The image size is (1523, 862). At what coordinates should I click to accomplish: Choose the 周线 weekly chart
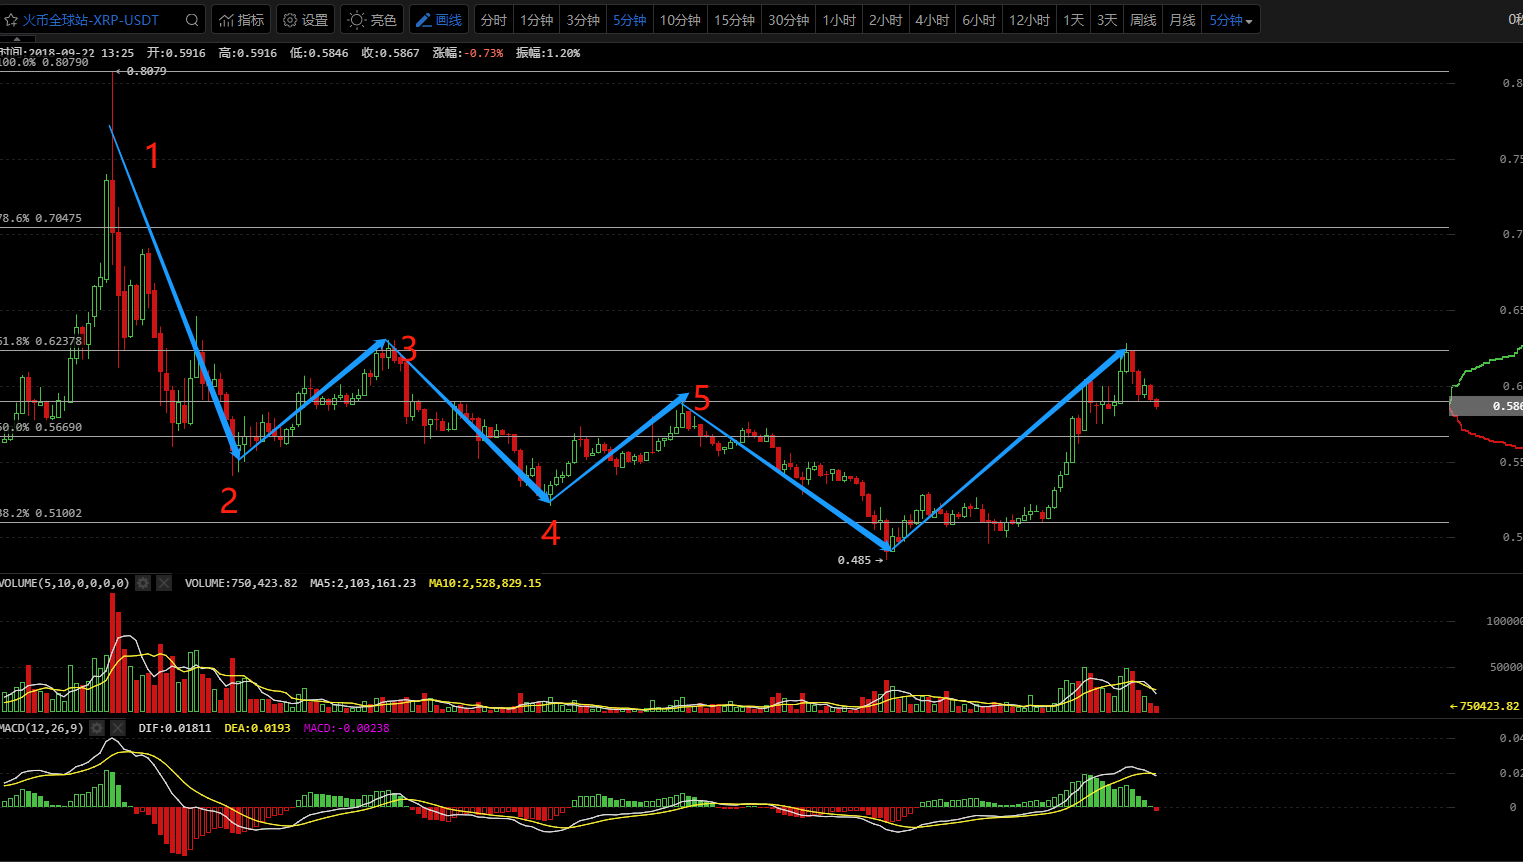pos(1143,20)
